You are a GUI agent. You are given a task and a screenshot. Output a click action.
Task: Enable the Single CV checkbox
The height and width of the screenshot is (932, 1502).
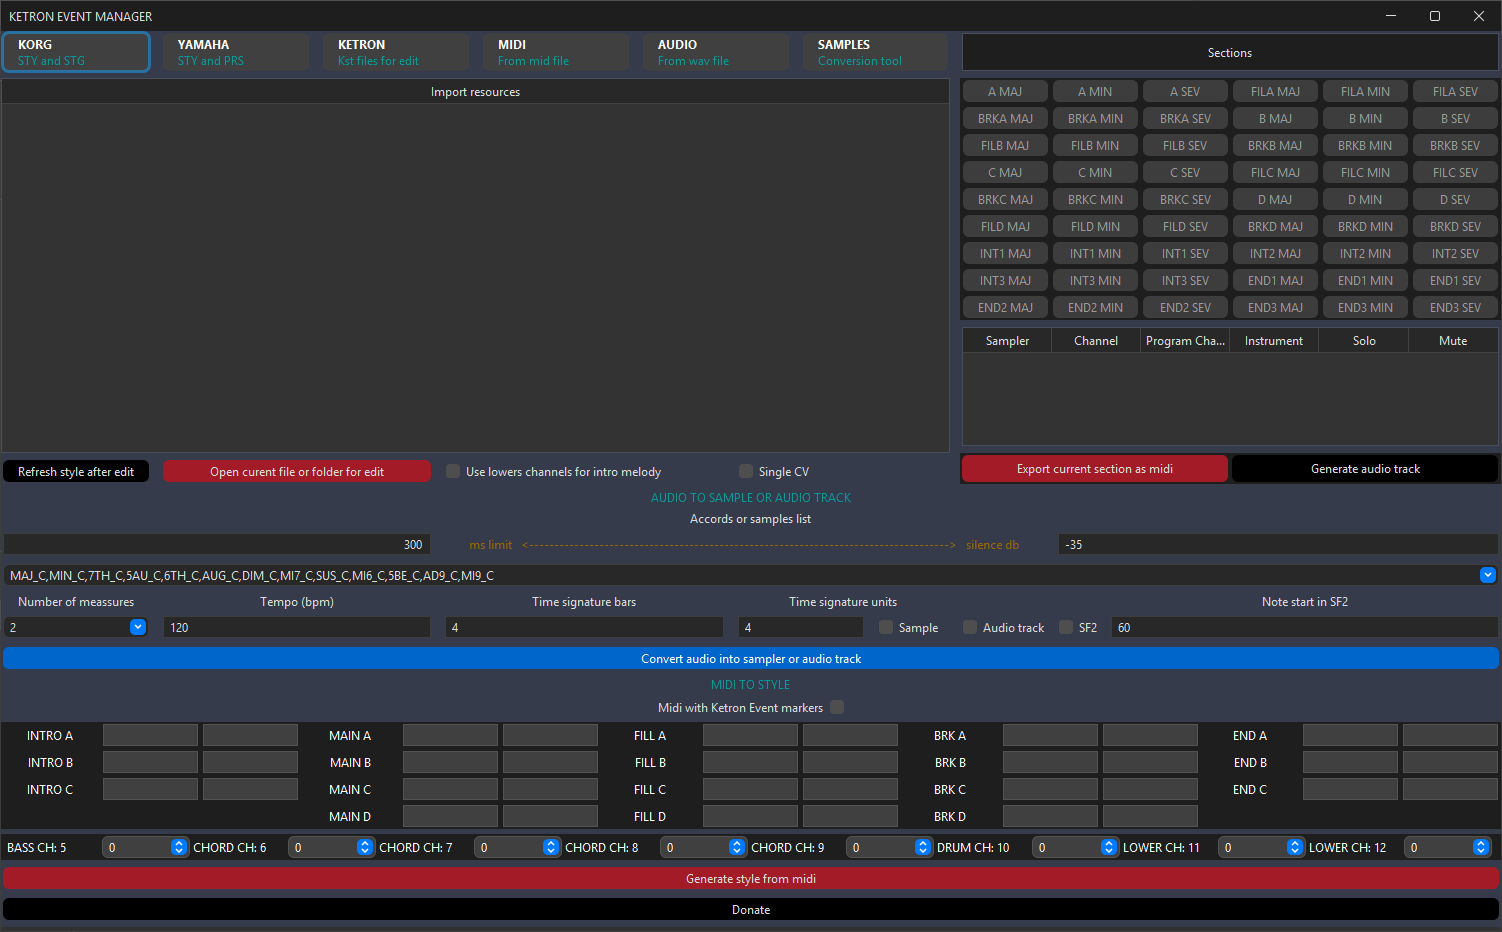[x=746, y=471]
